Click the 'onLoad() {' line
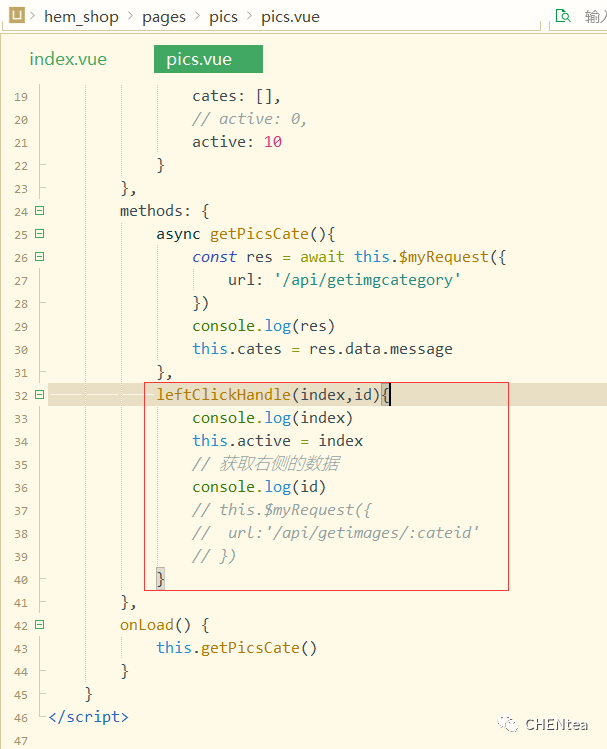The width and height of the screenshot is (607, 749). click(x=164, y=625)
